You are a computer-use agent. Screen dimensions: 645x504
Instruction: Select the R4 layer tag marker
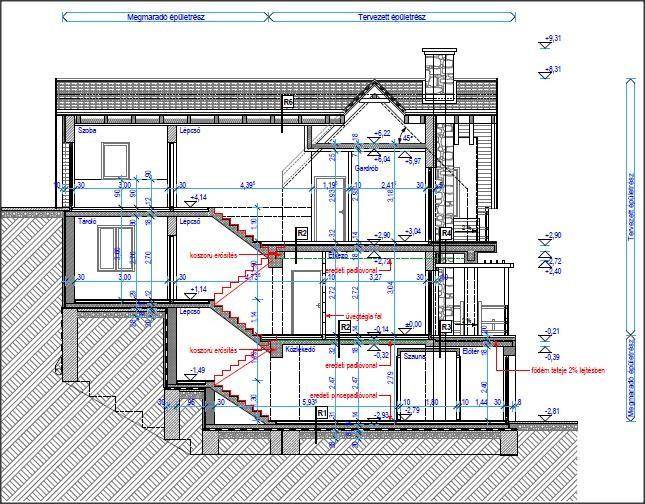pyautogui.click(x=446, y=233)
